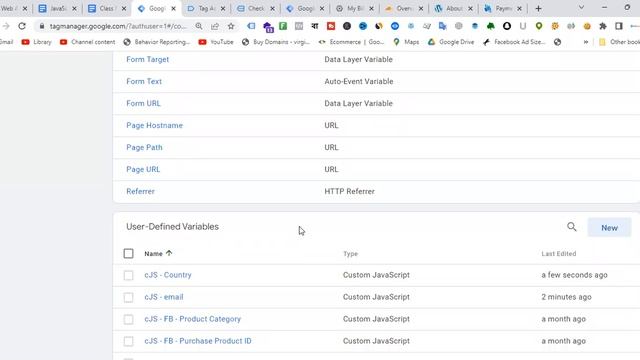Click the green map pin extension icon
The image size is (640, 360).
point(539,26)
